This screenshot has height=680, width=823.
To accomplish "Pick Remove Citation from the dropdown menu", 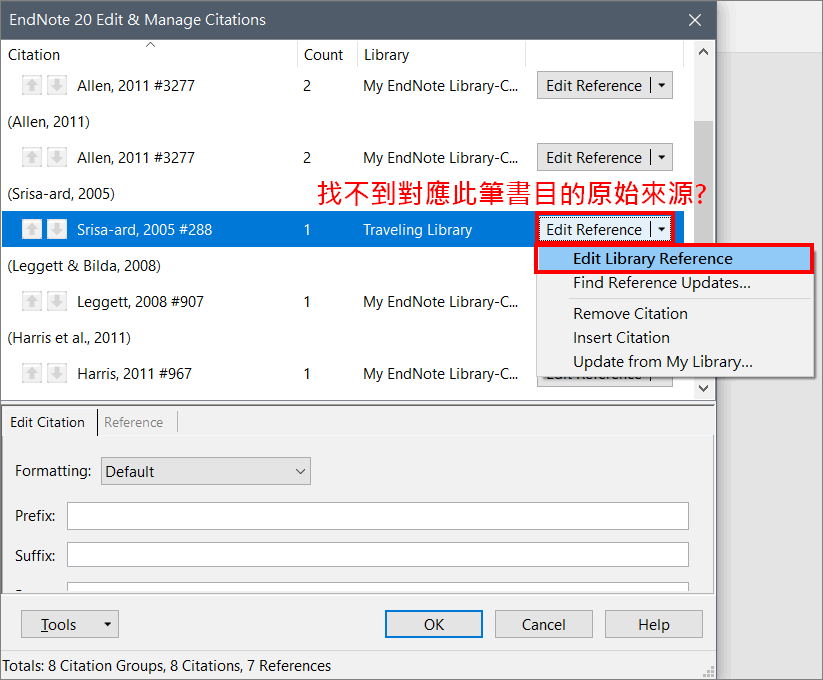I will coord(674,314).
